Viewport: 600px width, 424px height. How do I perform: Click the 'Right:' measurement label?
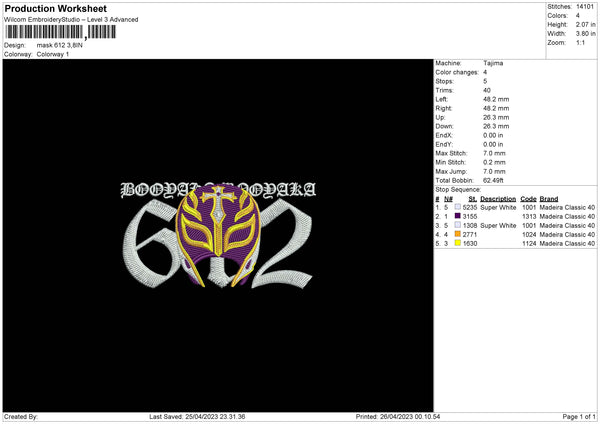(x=443, y=108)
